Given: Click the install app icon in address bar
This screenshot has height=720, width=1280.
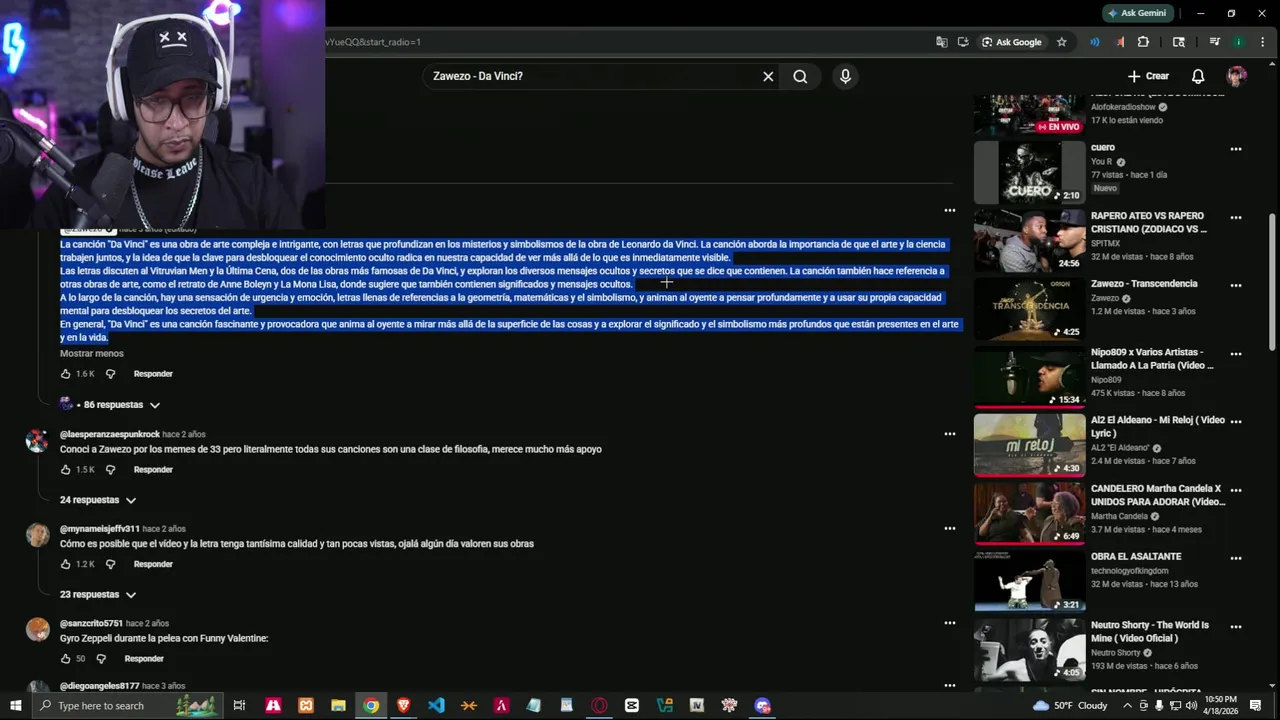Looking at the screenshot, I should pyautogui.click(x=963, y=42).
